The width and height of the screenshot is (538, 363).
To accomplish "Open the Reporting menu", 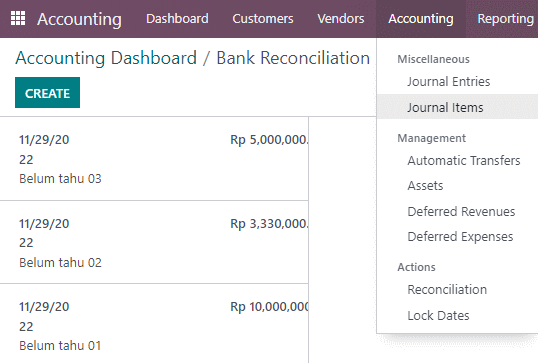I will tap(505, 19).
